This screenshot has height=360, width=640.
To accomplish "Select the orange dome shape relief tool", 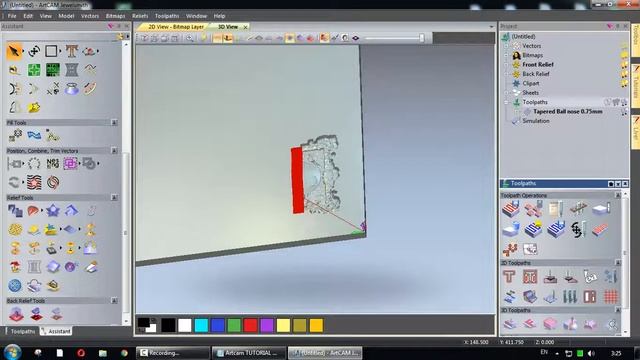I will (33, 211).
